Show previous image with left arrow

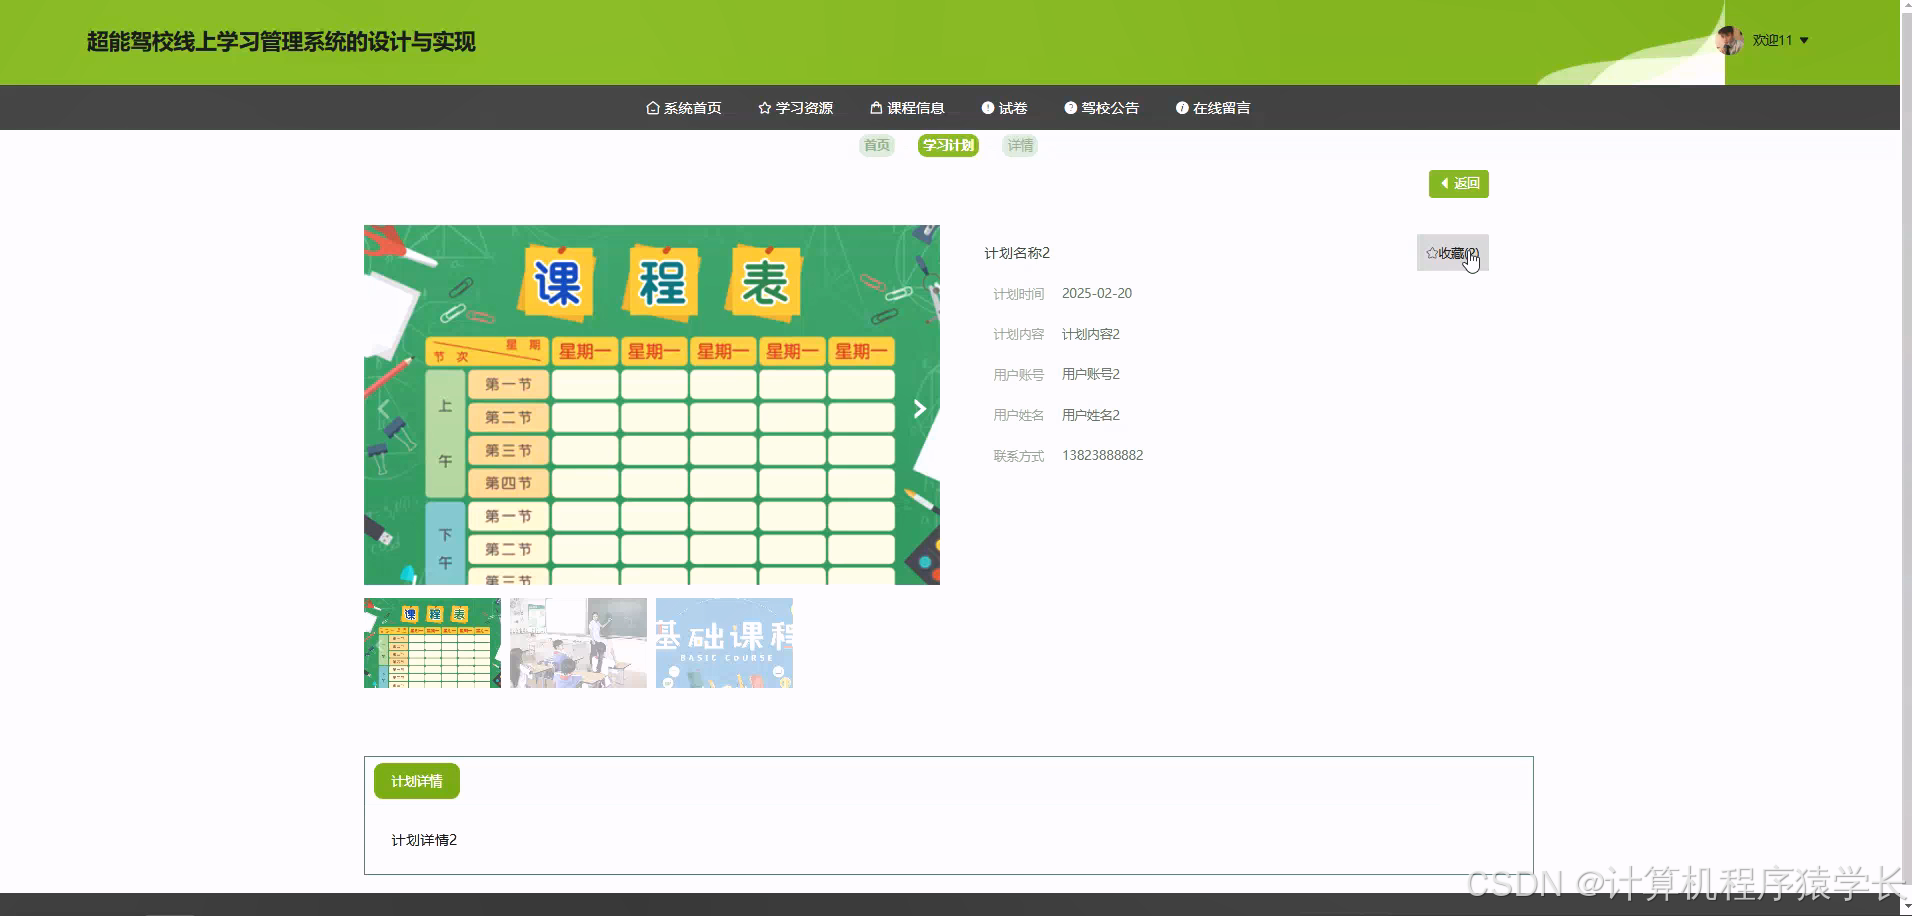coord(384,408)
